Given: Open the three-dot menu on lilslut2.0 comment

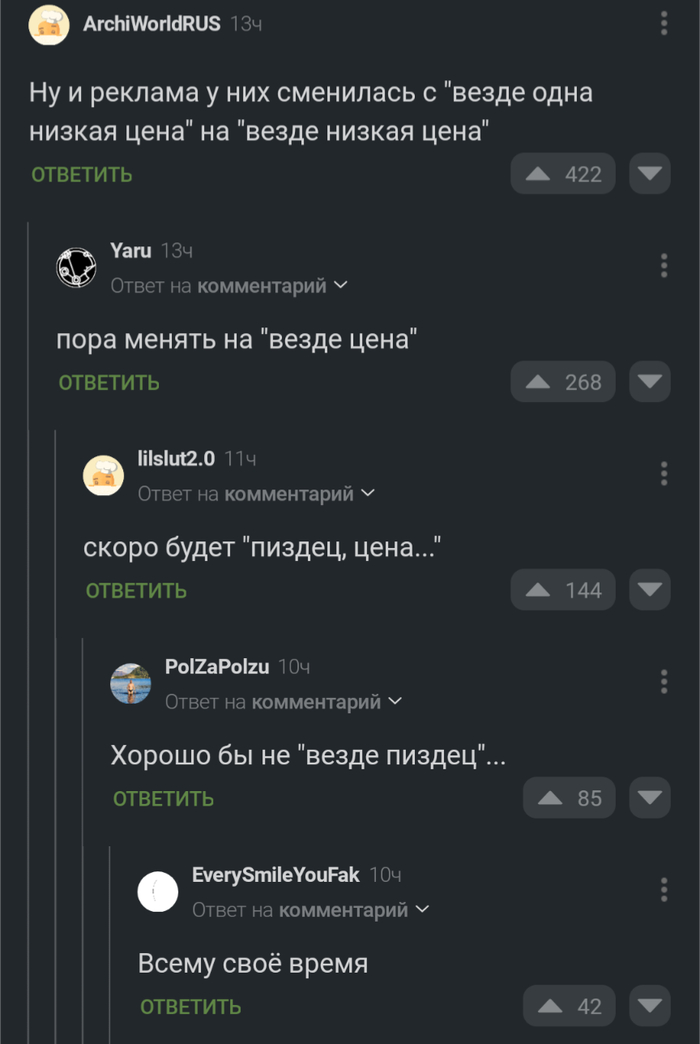Looking at the screenshot, I should tap(664, 473).
